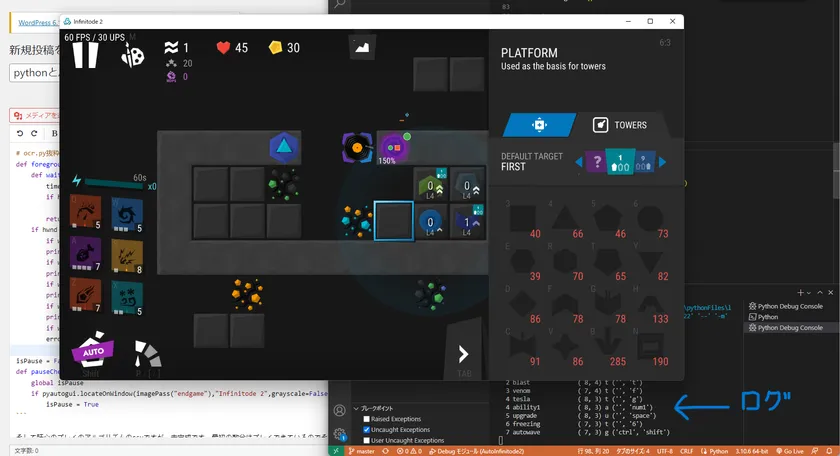Select the highlighted empty platform tile
840x456 pixels.
pyautogui.click(x=394, y=221)
